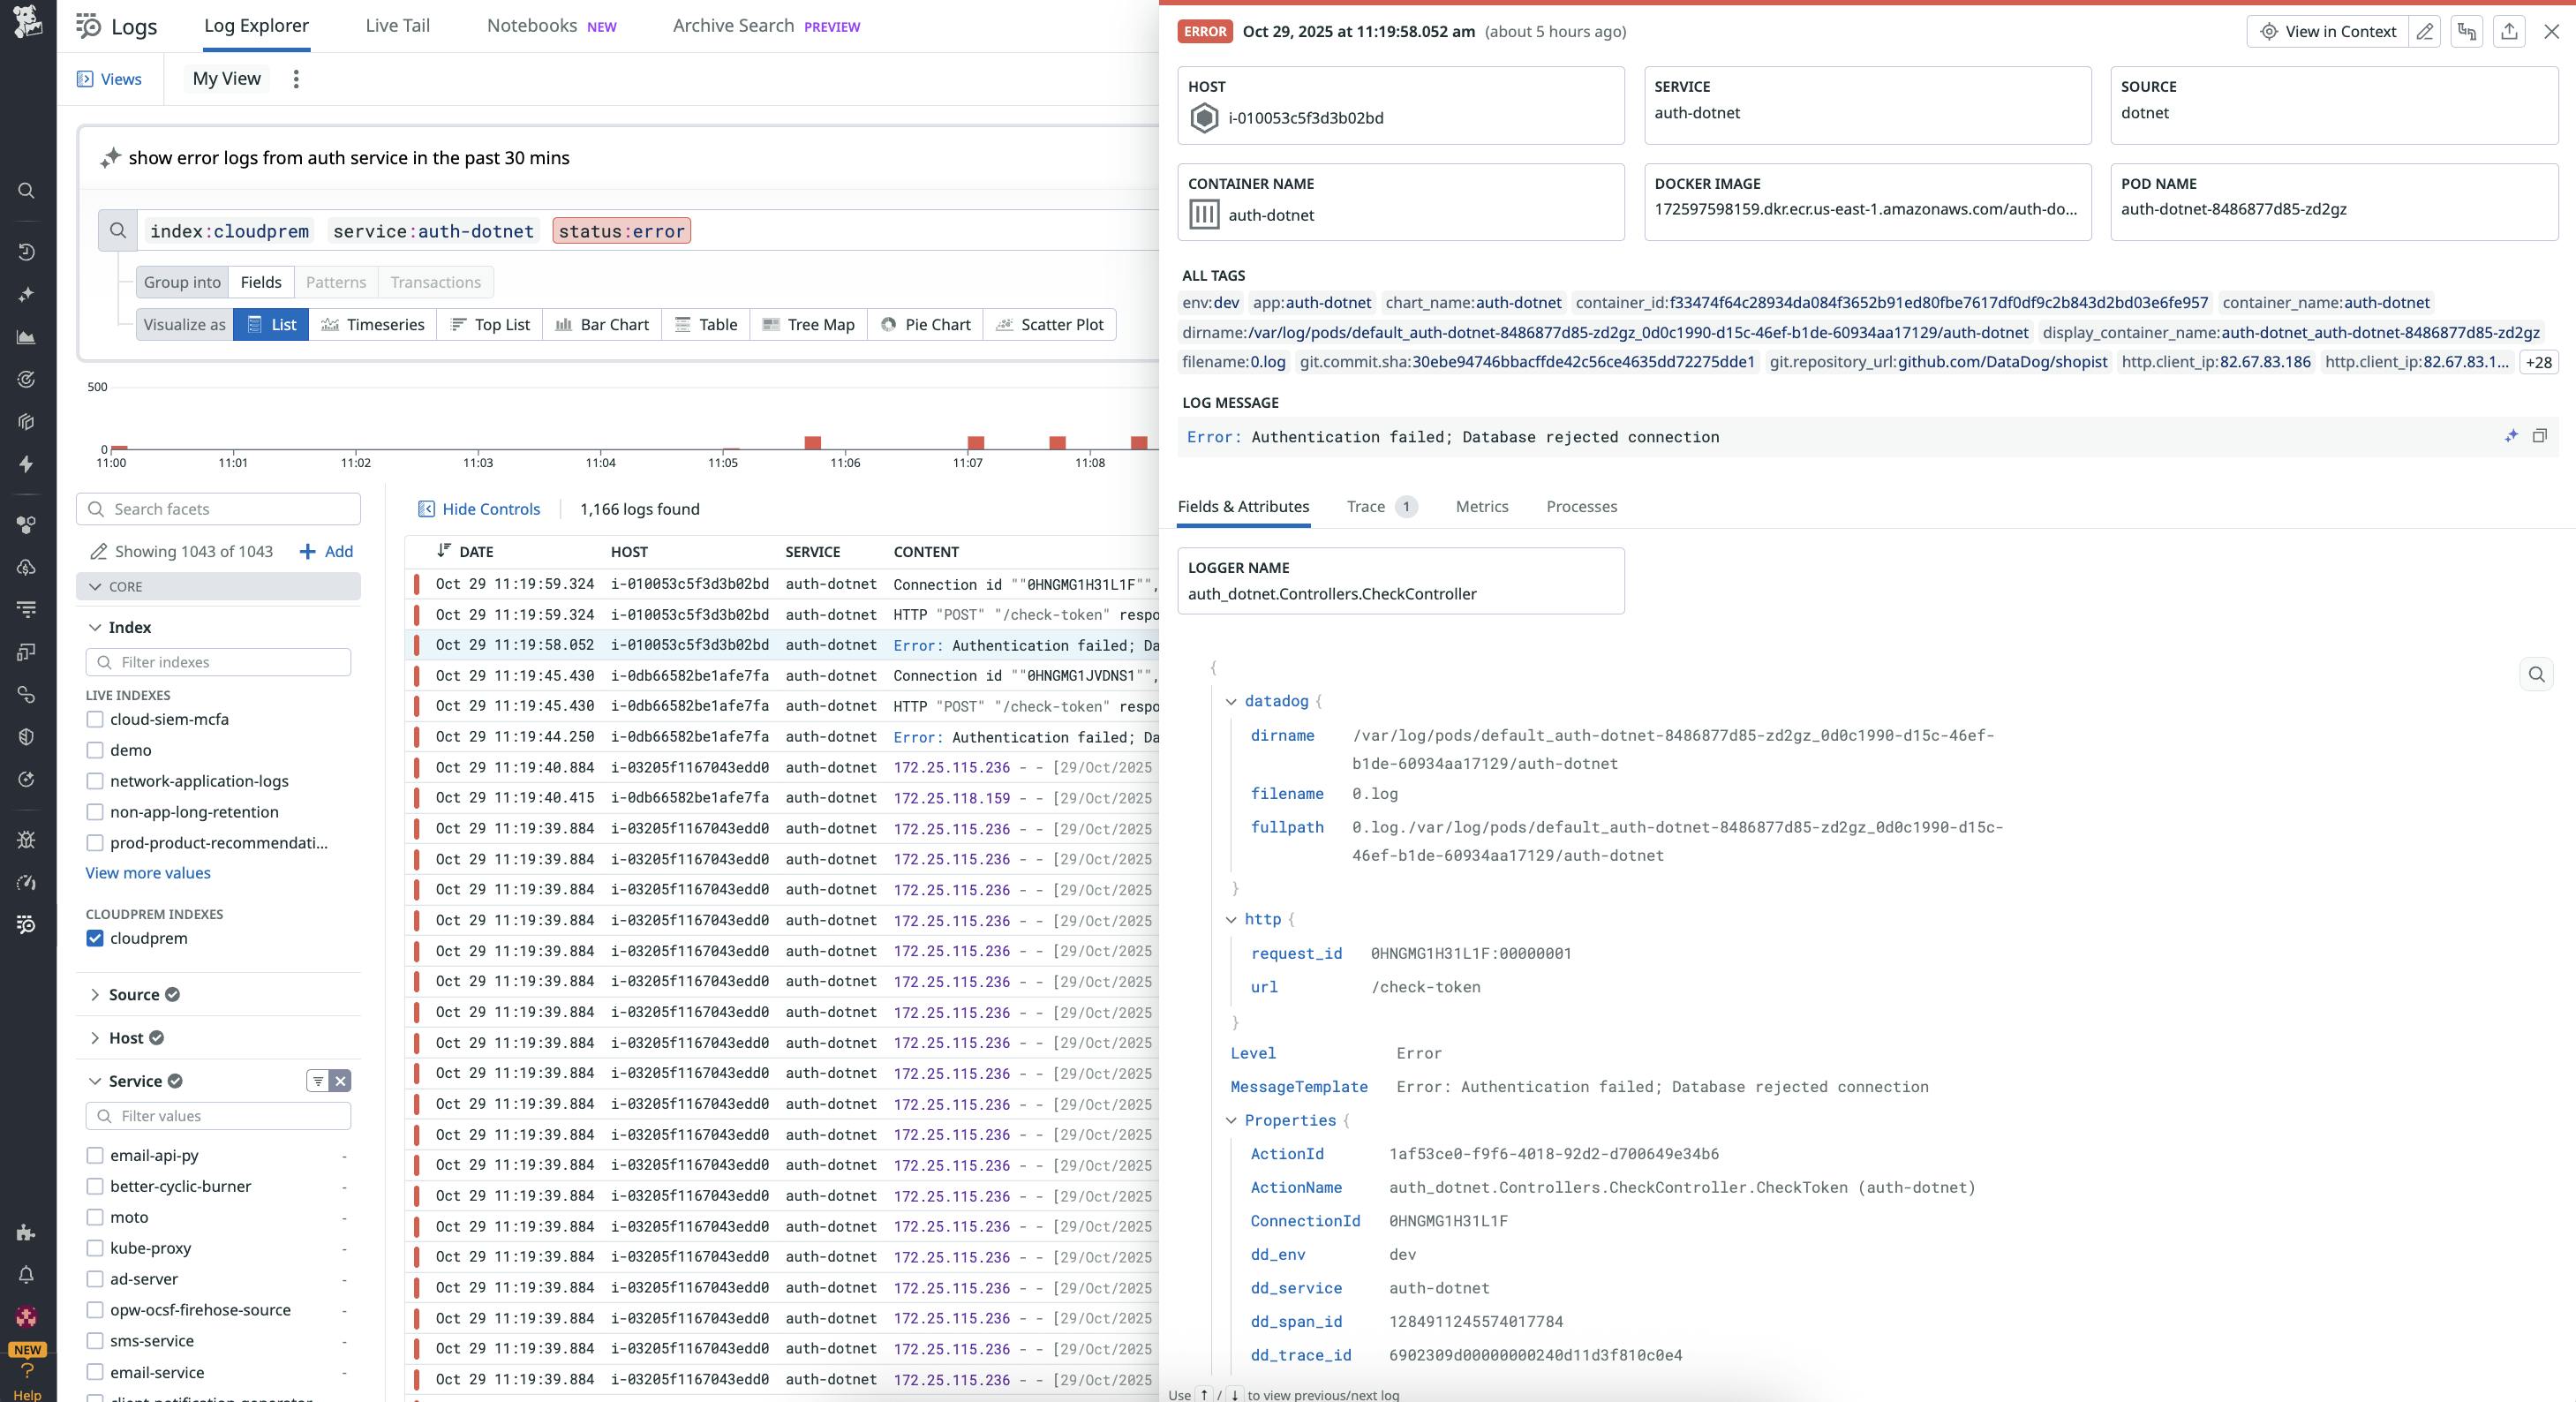Open the search icon in the left sidebar
Image resolution: width=2576 pixels, height=1402 pixels.
(x=26, y=191)
